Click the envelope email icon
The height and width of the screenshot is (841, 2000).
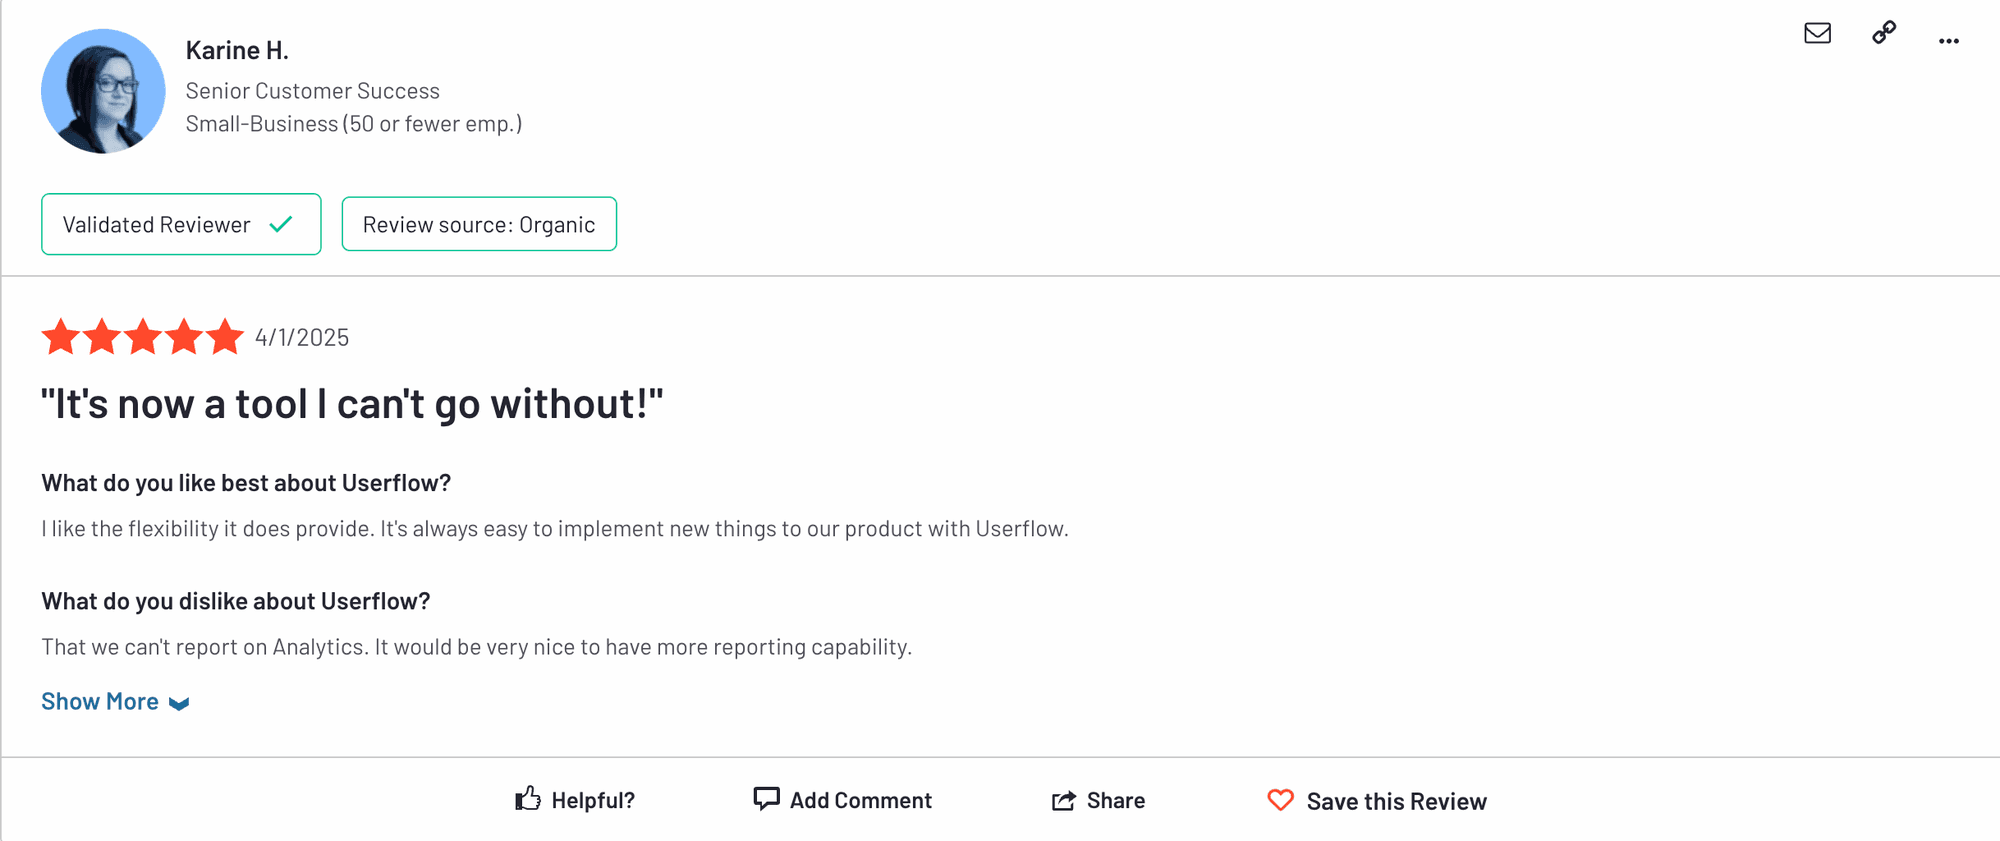pos(1817,33)
